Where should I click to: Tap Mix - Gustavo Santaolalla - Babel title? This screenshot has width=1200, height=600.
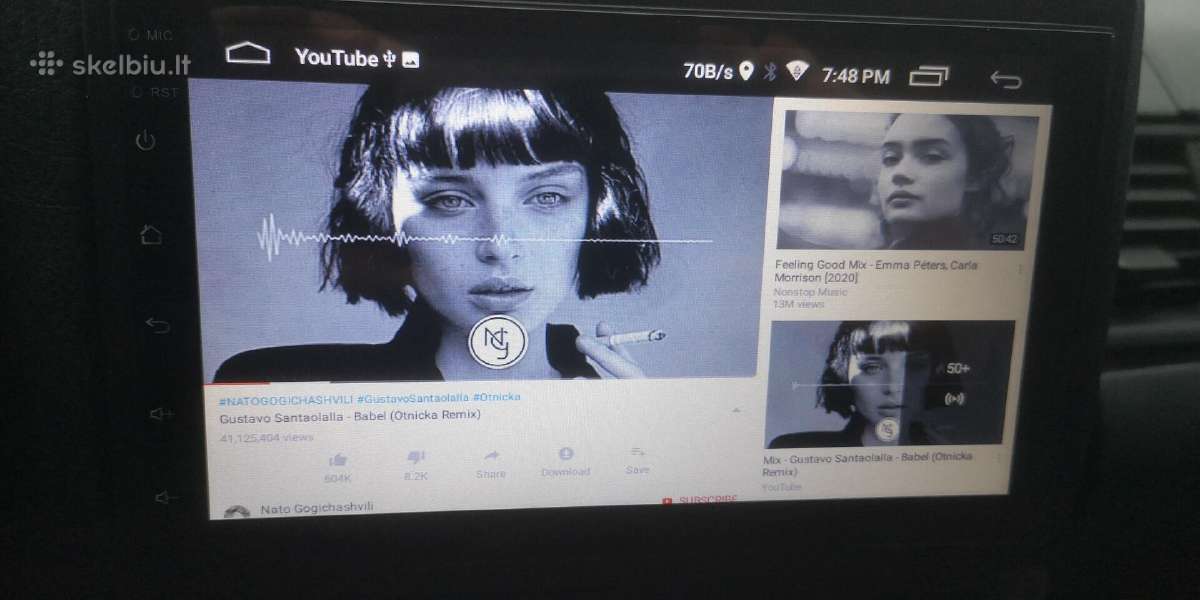[868, 464]
